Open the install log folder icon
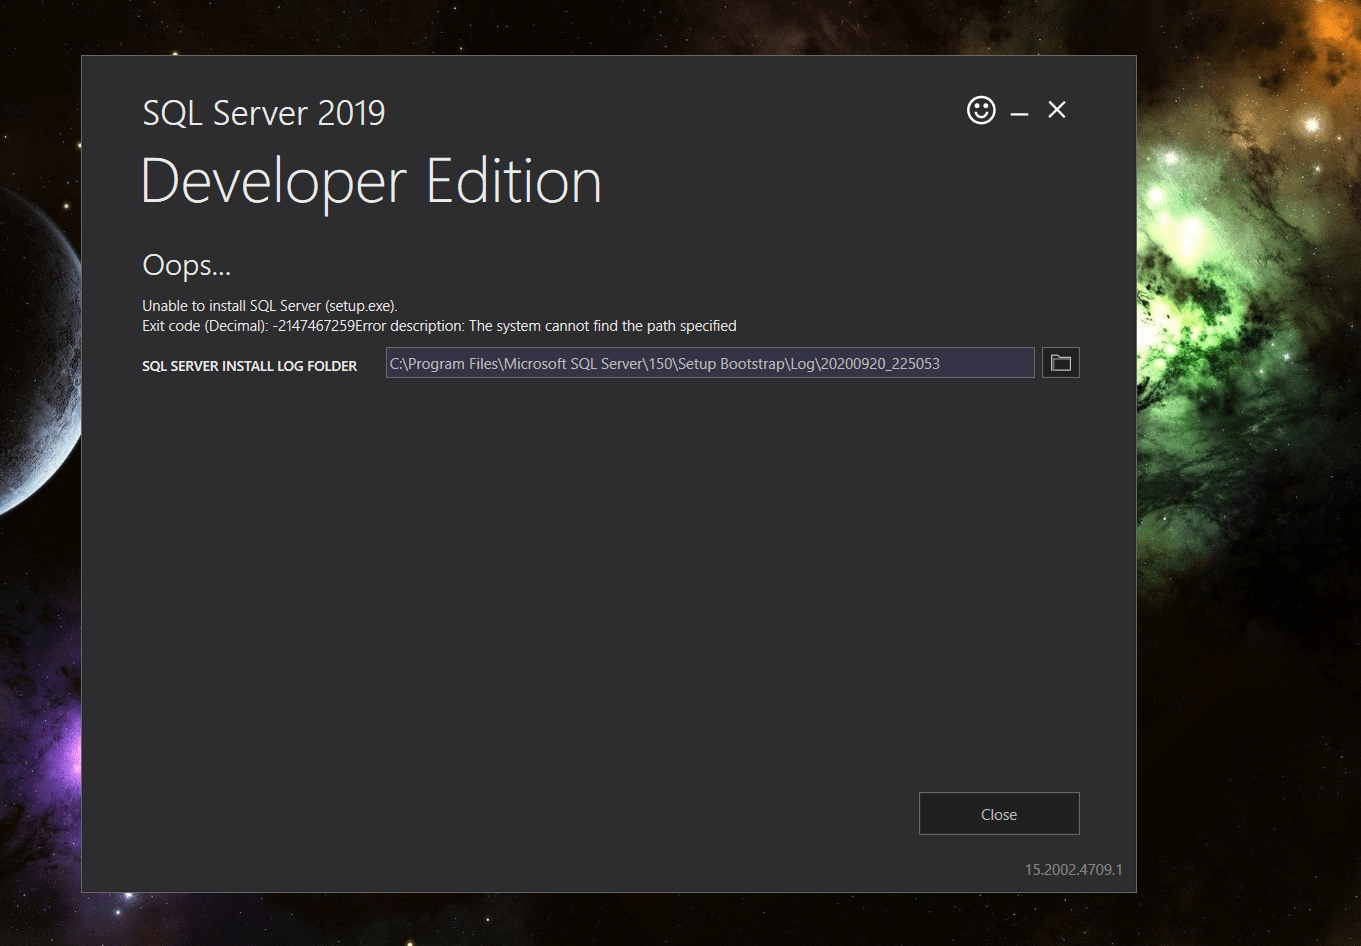Image resolution: width=1361 pixels, height=946 pixels. click(x=1061, y=363)
